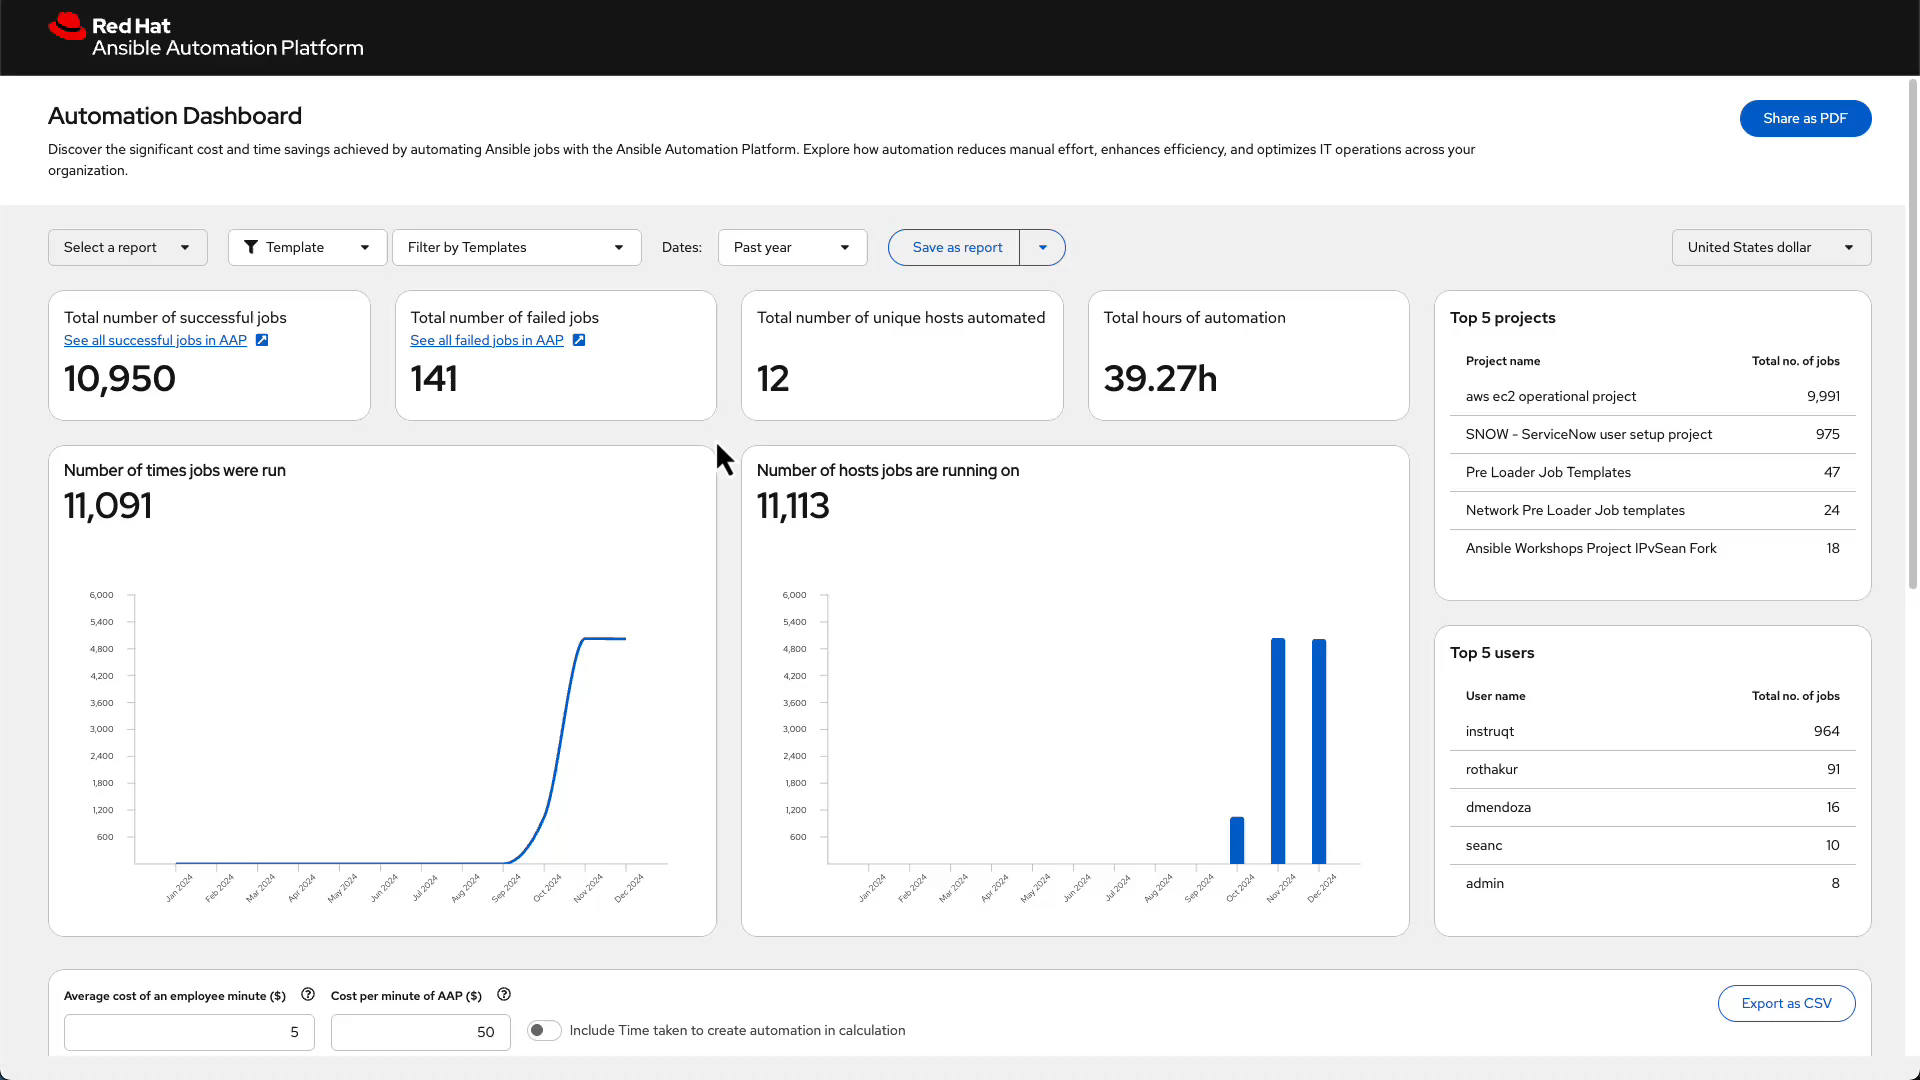Open the Select a report dropdown
Screen dimensions: 1920x1080
coord(127,247)
